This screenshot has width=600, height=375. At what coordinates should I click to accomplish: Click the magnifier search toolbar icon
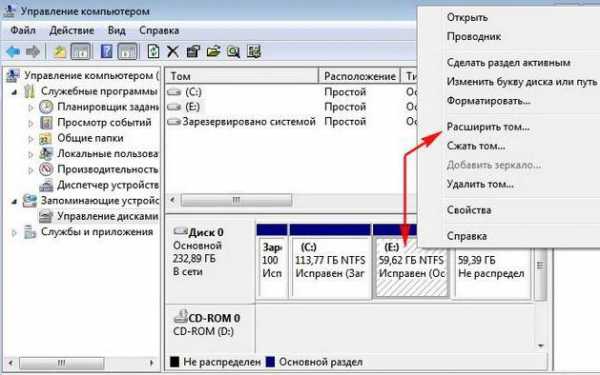[x=233, y=51]
